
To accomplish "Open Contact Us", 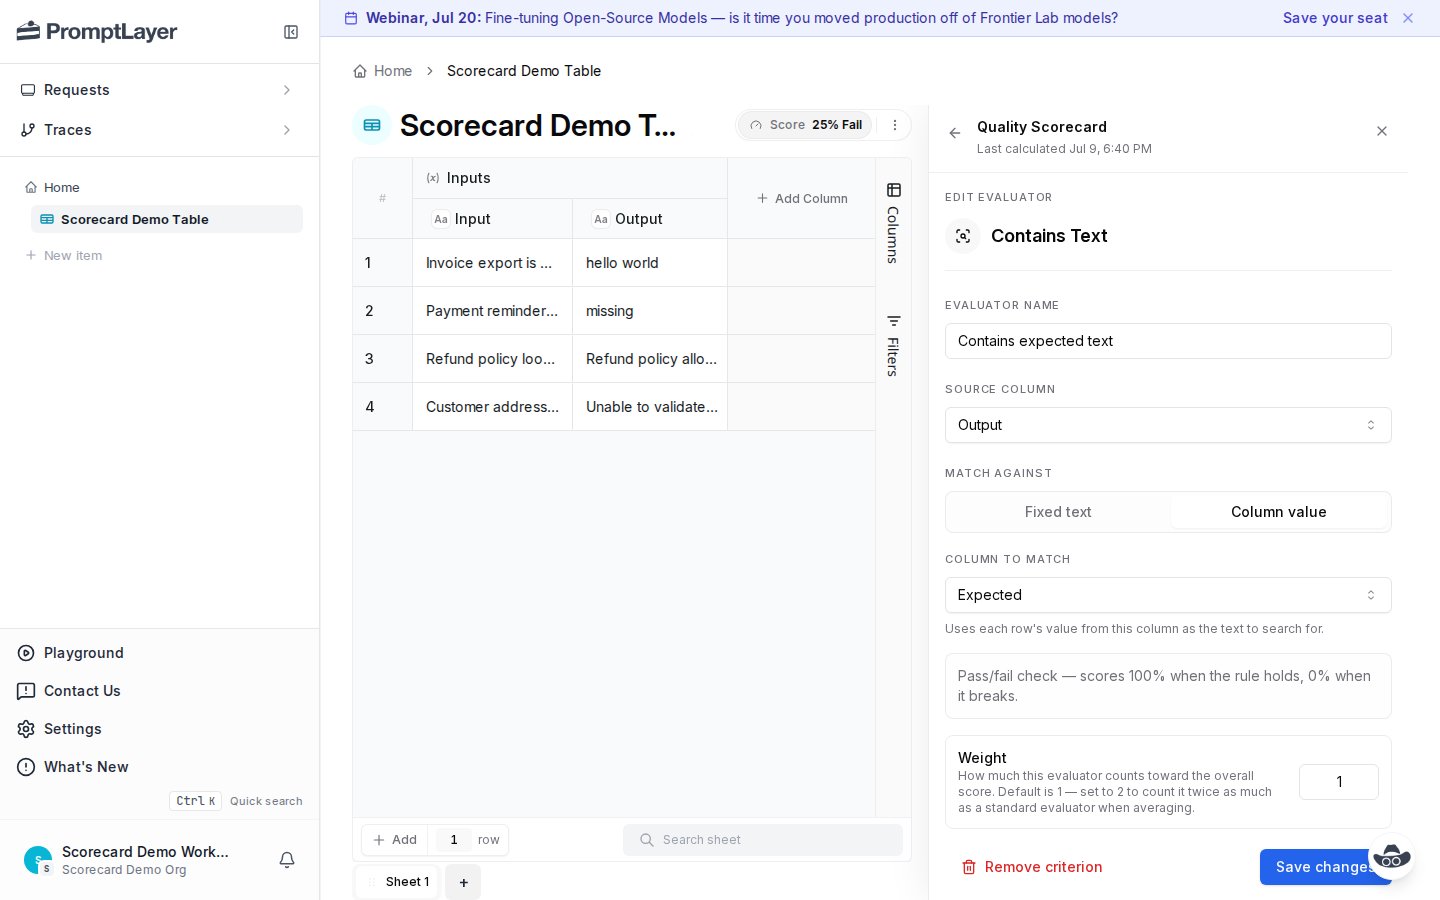I will [82, 691].
